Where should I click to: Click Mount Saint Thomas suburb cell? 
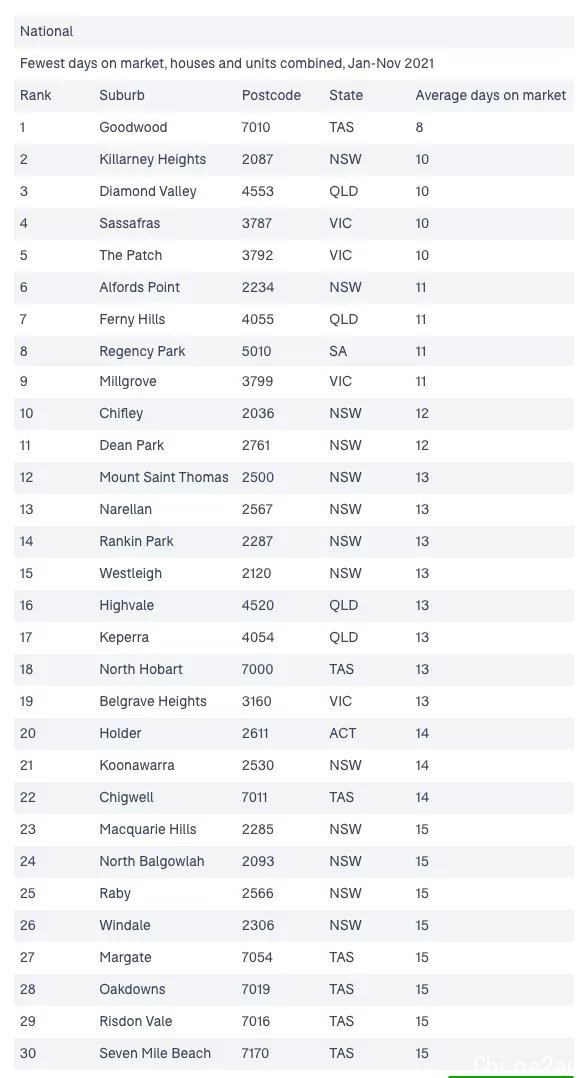click(x=164, y=477)
